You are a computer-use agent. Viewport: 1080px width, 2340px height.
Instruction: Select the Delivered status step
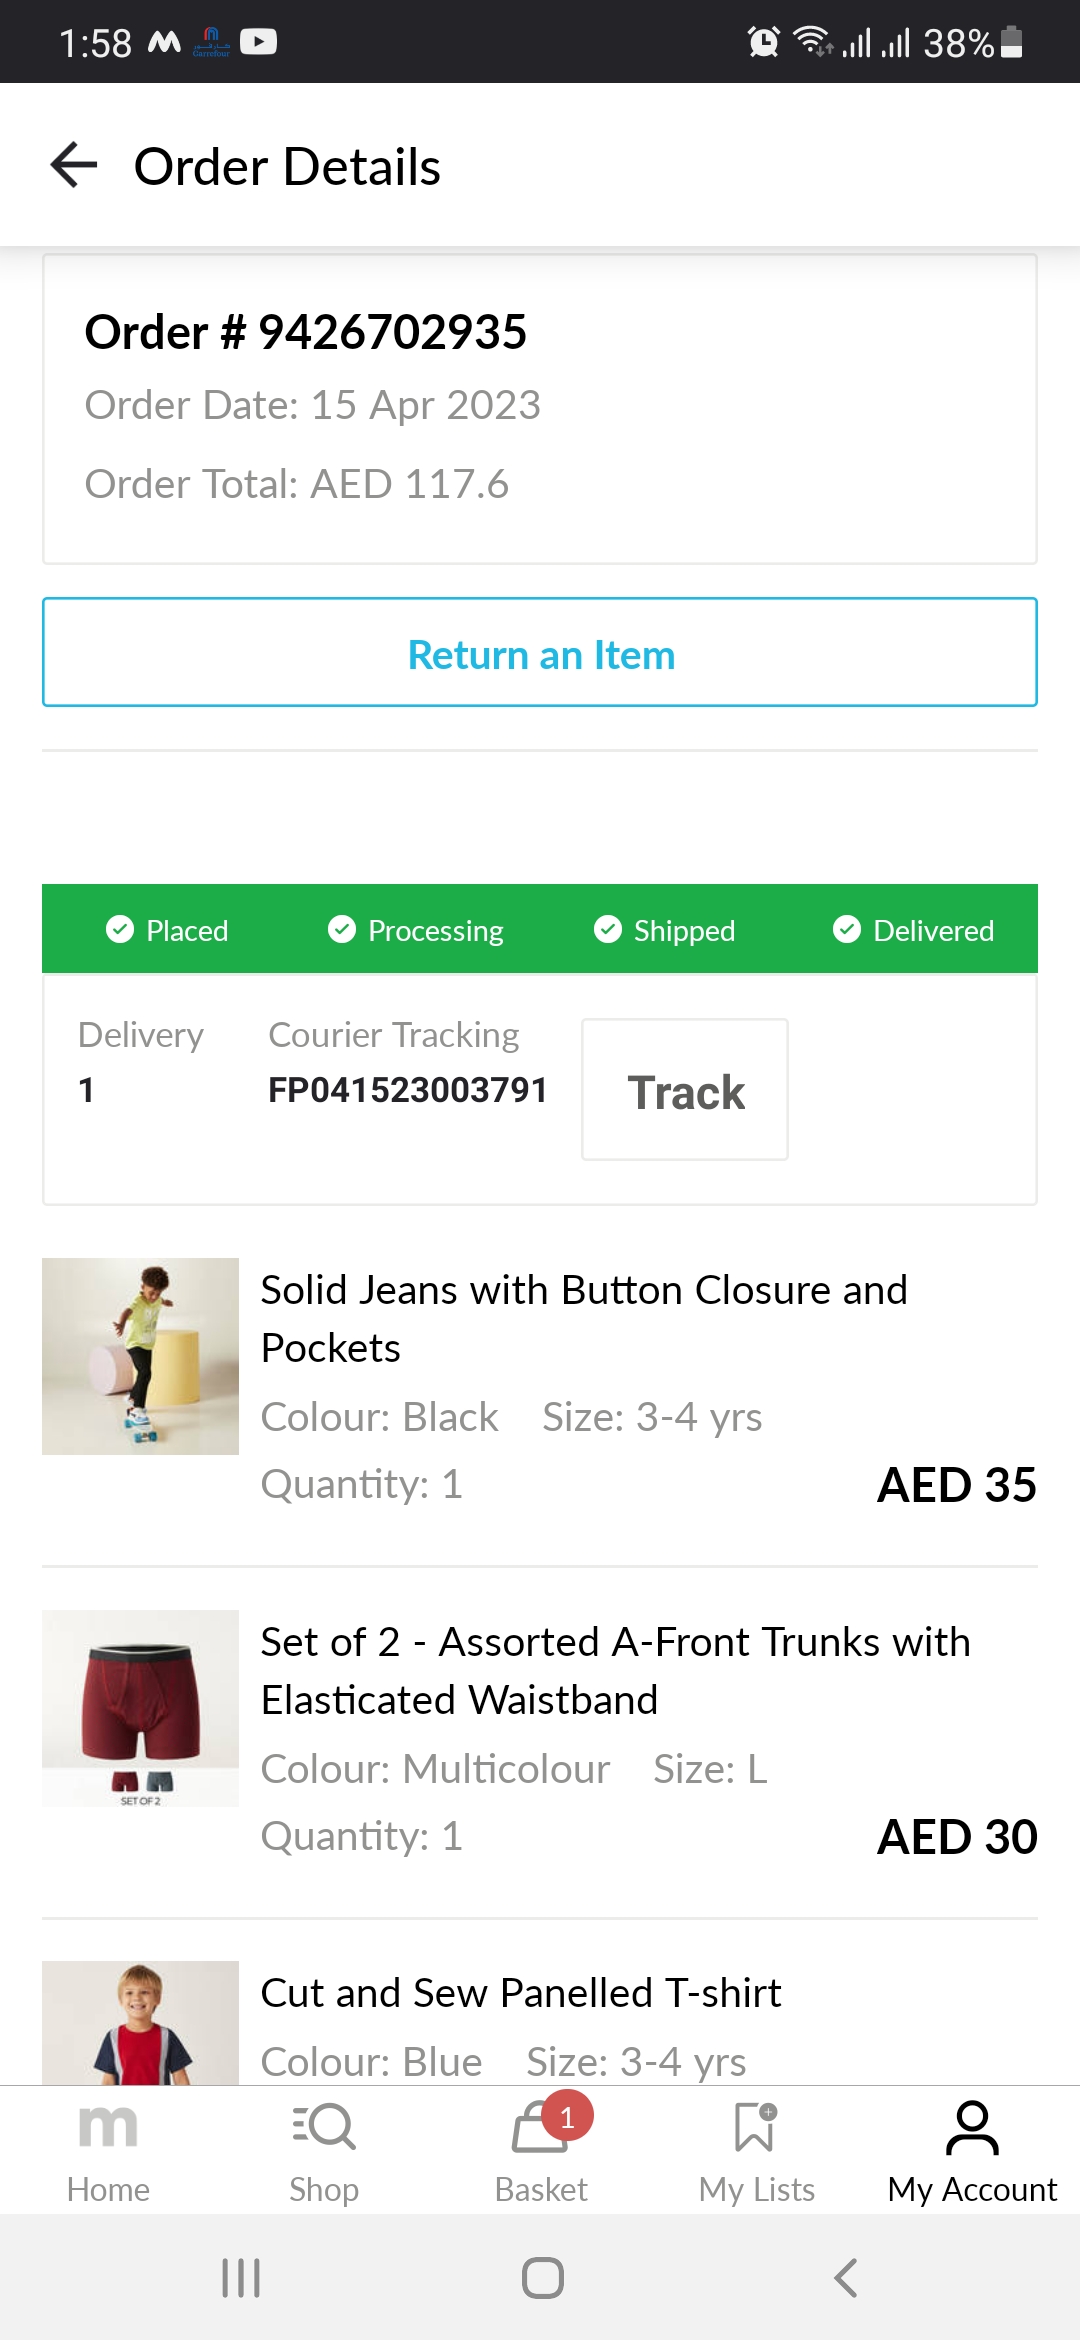(914, 930)
